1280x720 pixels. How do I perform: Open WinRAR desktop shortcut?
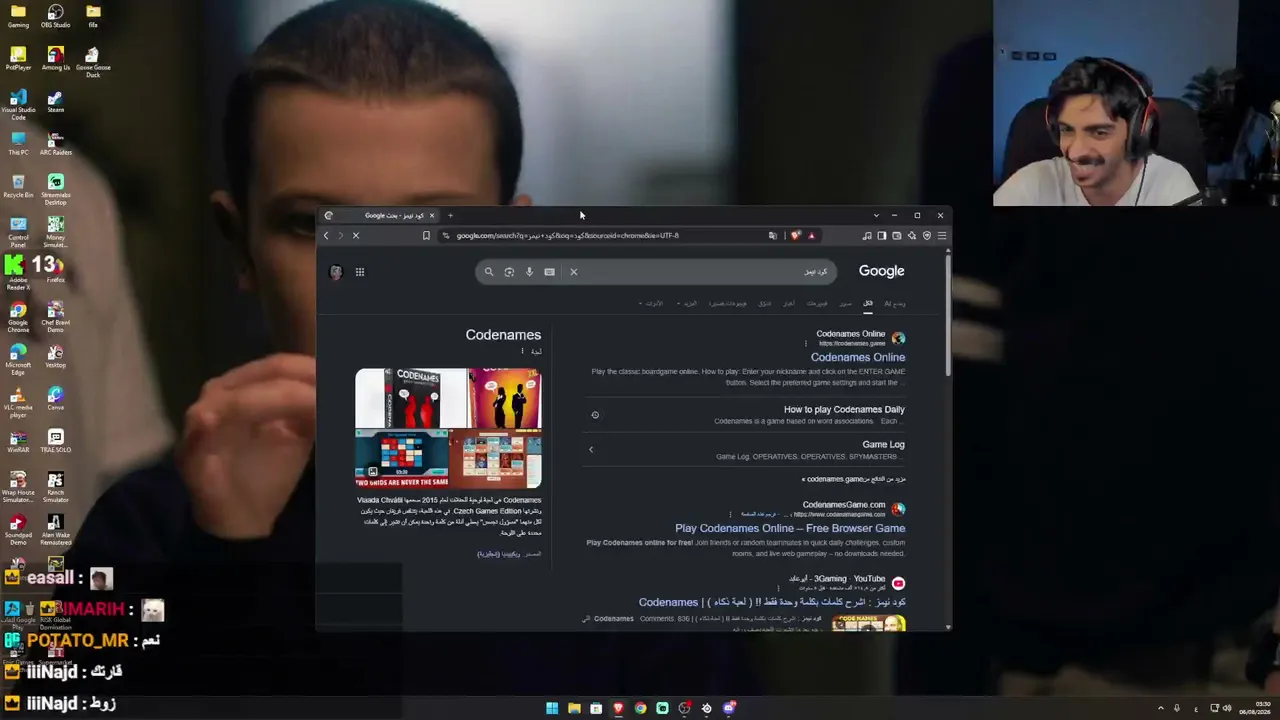18,441
